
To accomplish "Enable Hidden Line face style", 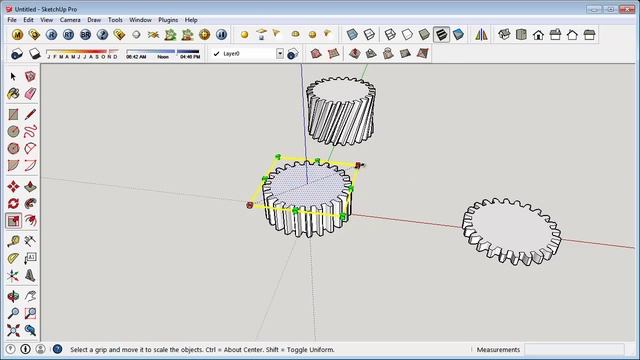I will pyautogui.click(x=407, y=35).
